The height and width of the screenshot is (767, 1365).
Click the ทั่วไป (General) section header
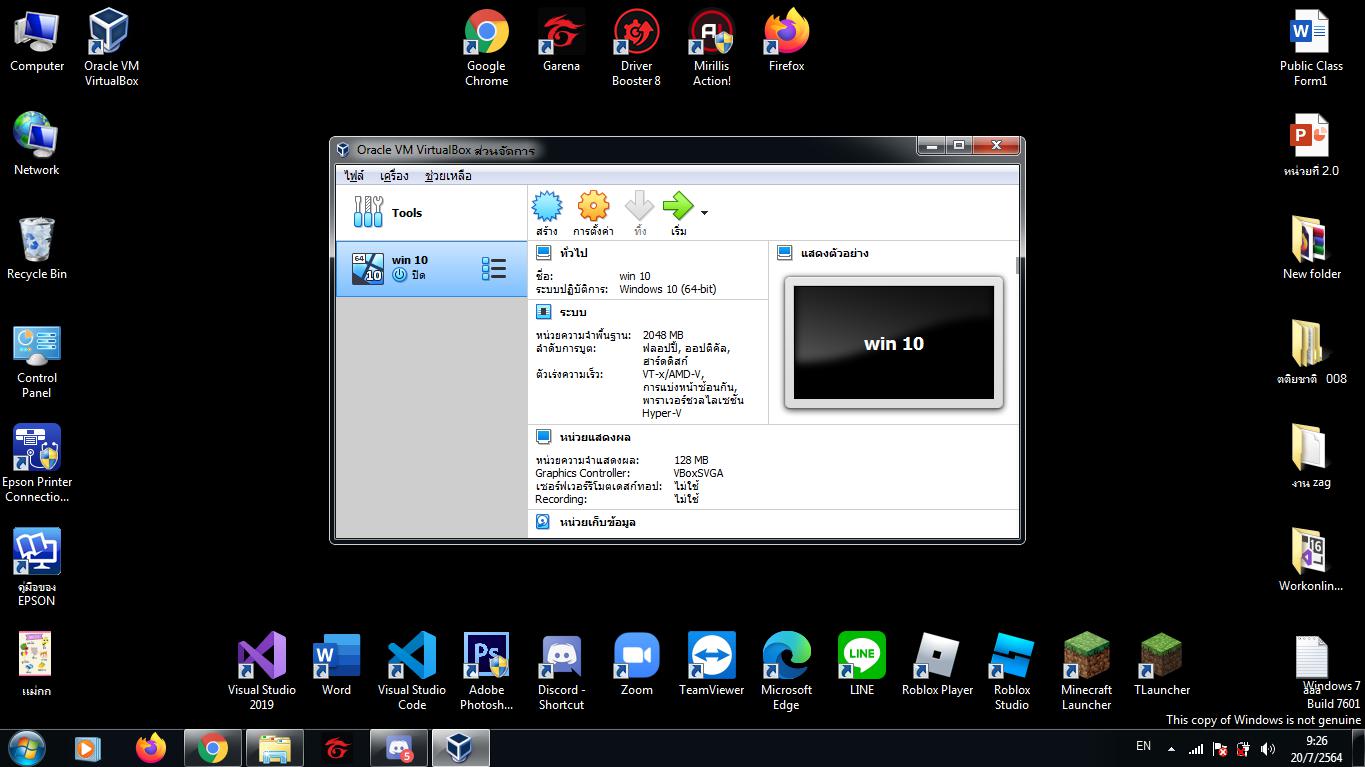pos(573,253)
